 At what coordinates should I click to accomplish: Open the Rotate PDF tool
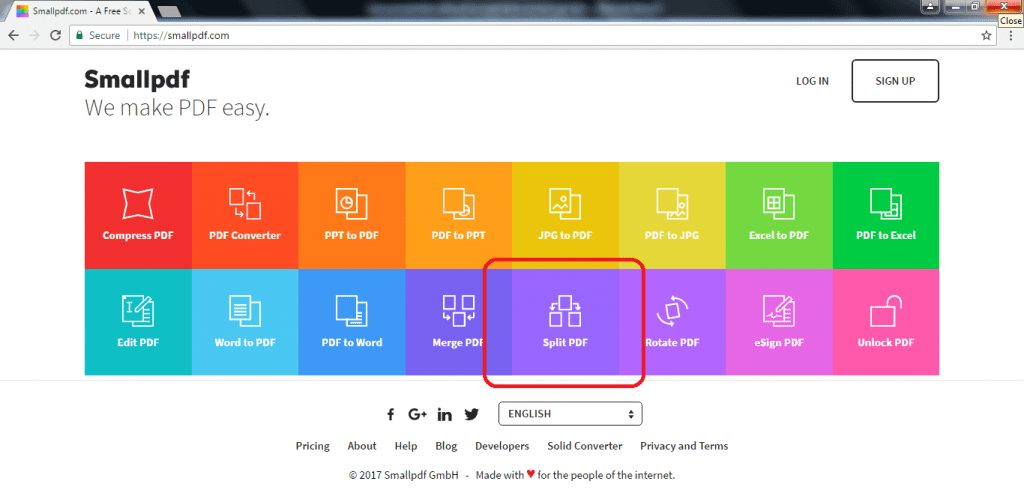pos(672,322)
